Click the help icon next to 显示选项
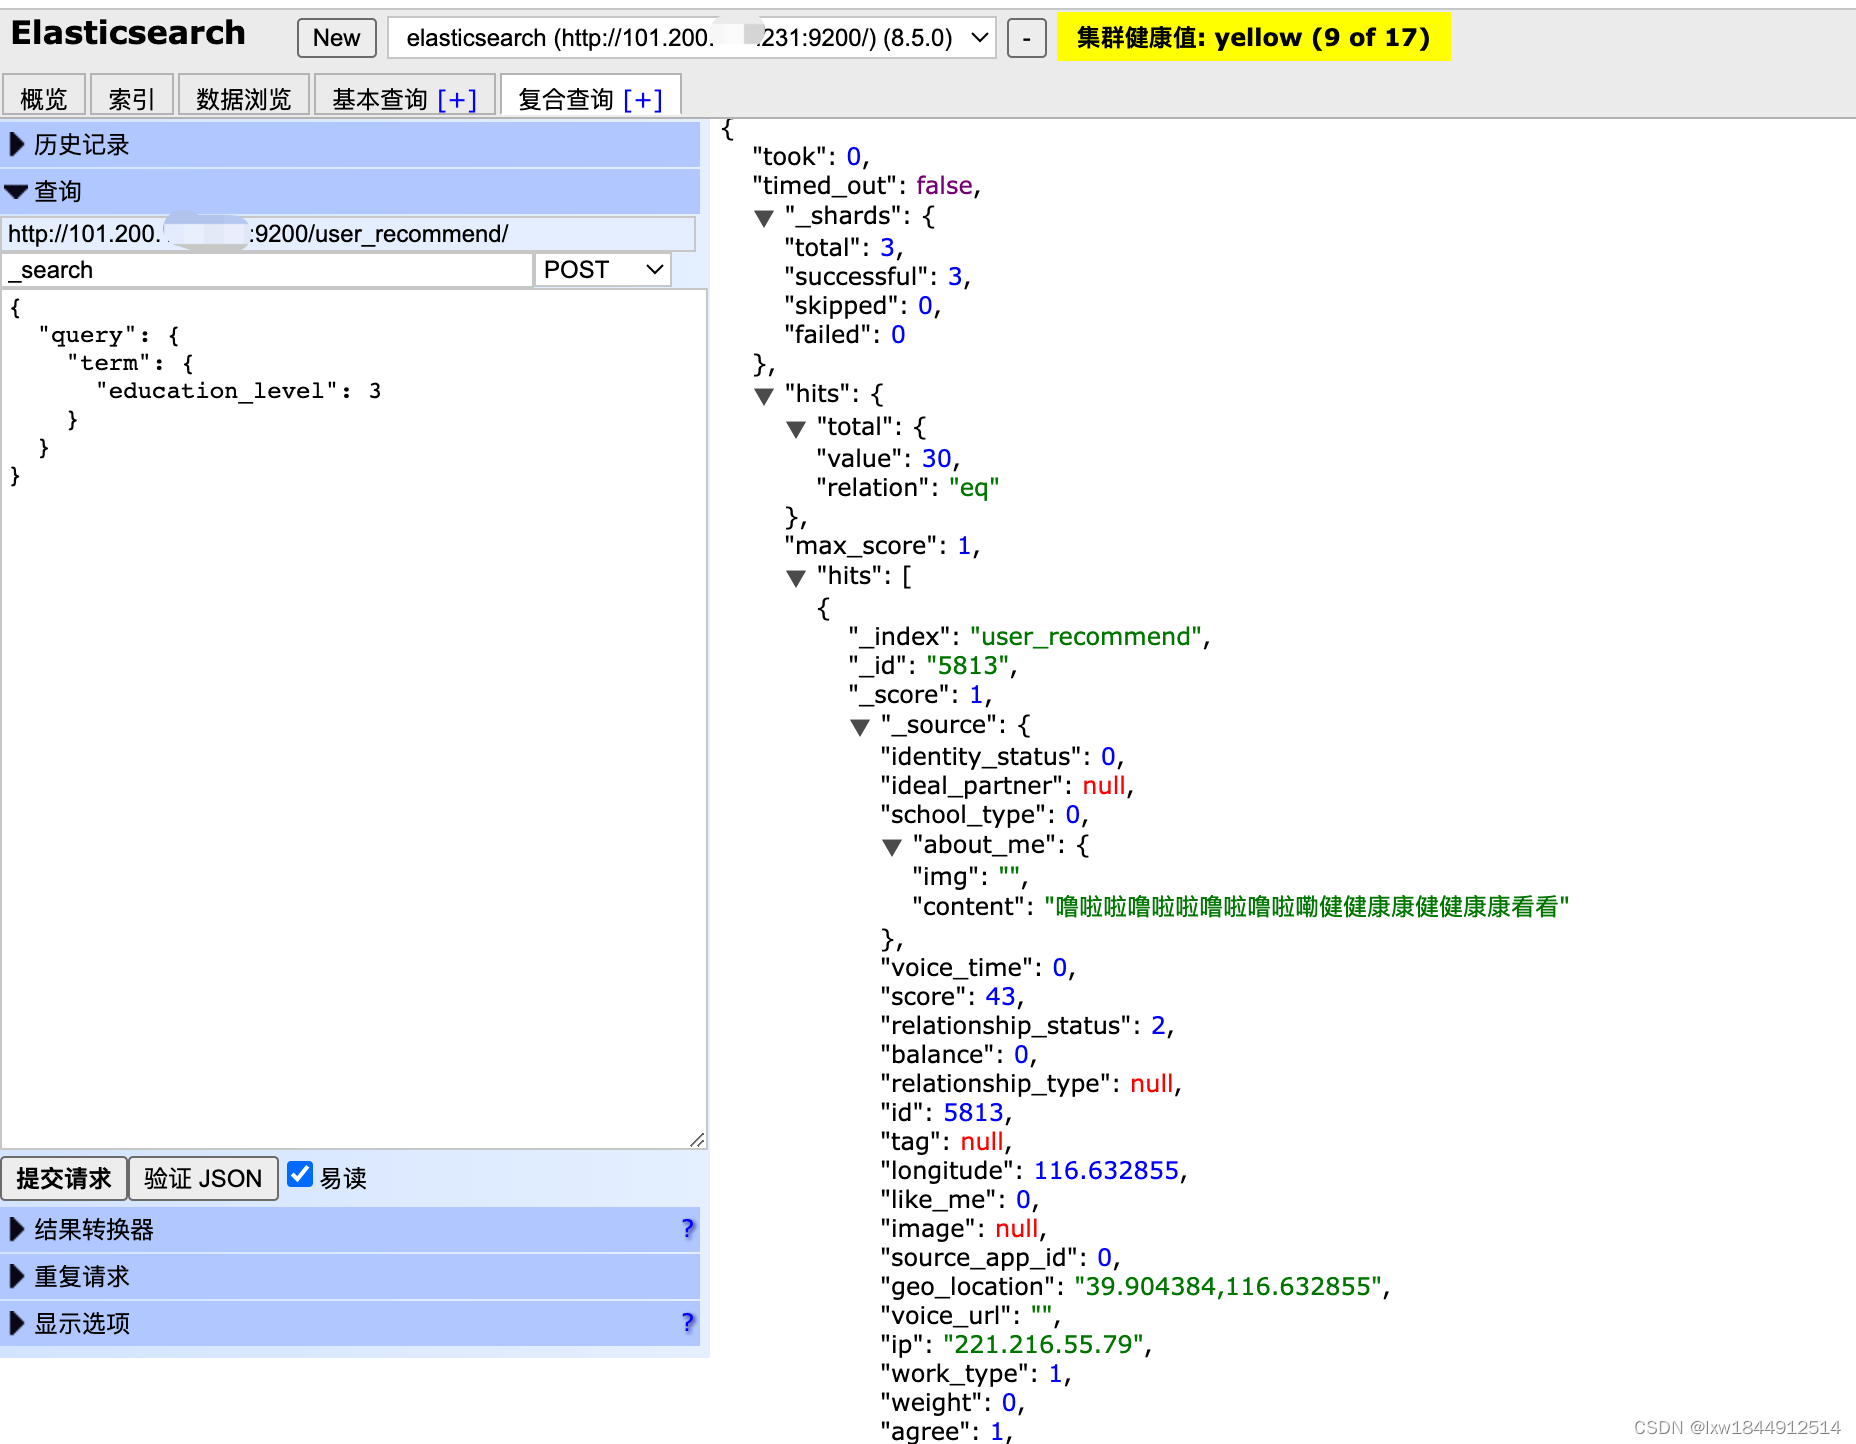The width and height of the screenshot is (1856, 1444). 687,1323
